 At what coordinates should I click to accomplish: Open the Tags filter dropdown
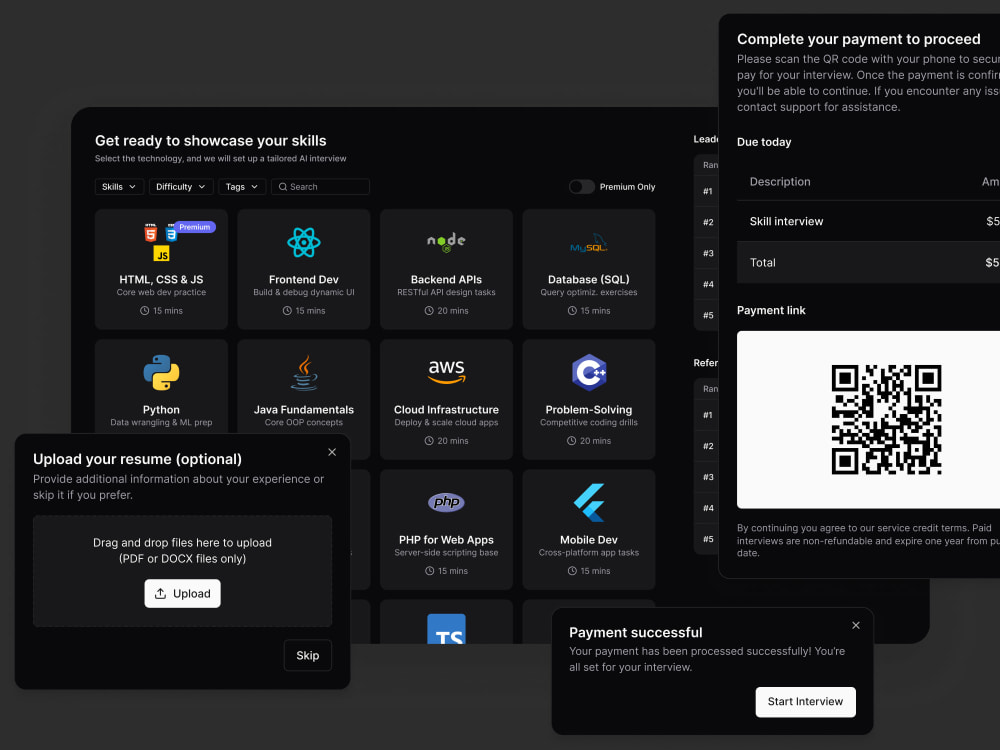pos(242,187)
